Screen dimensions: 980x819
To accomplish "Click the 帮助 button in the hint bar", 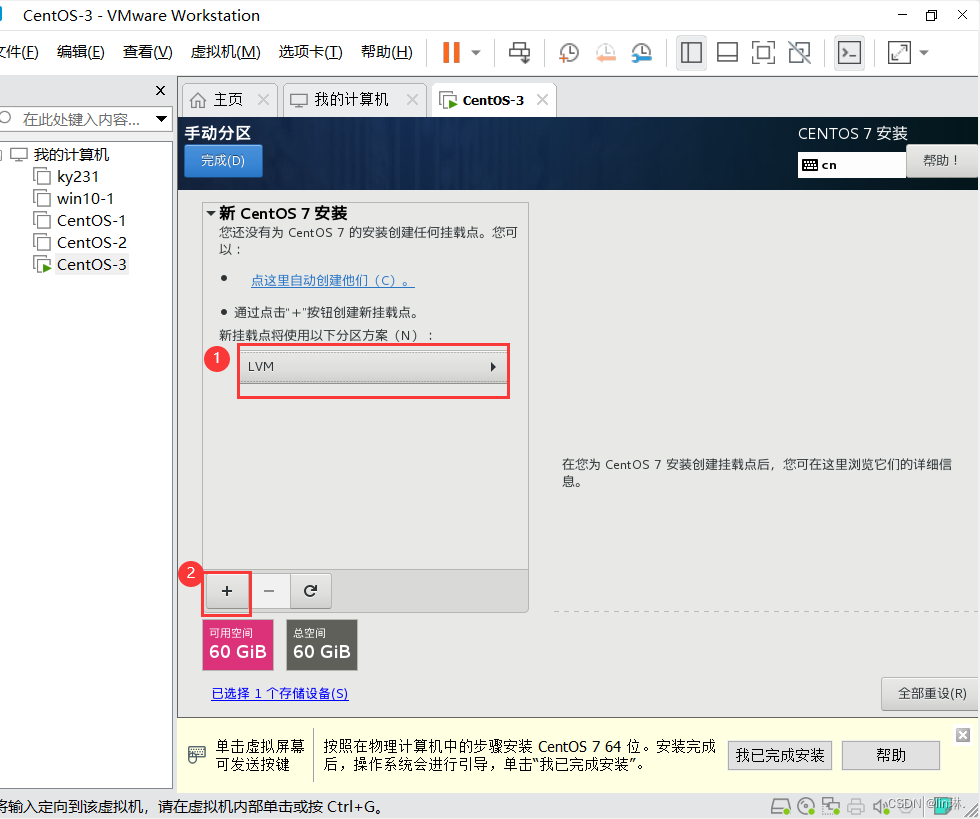I will 891,755.
